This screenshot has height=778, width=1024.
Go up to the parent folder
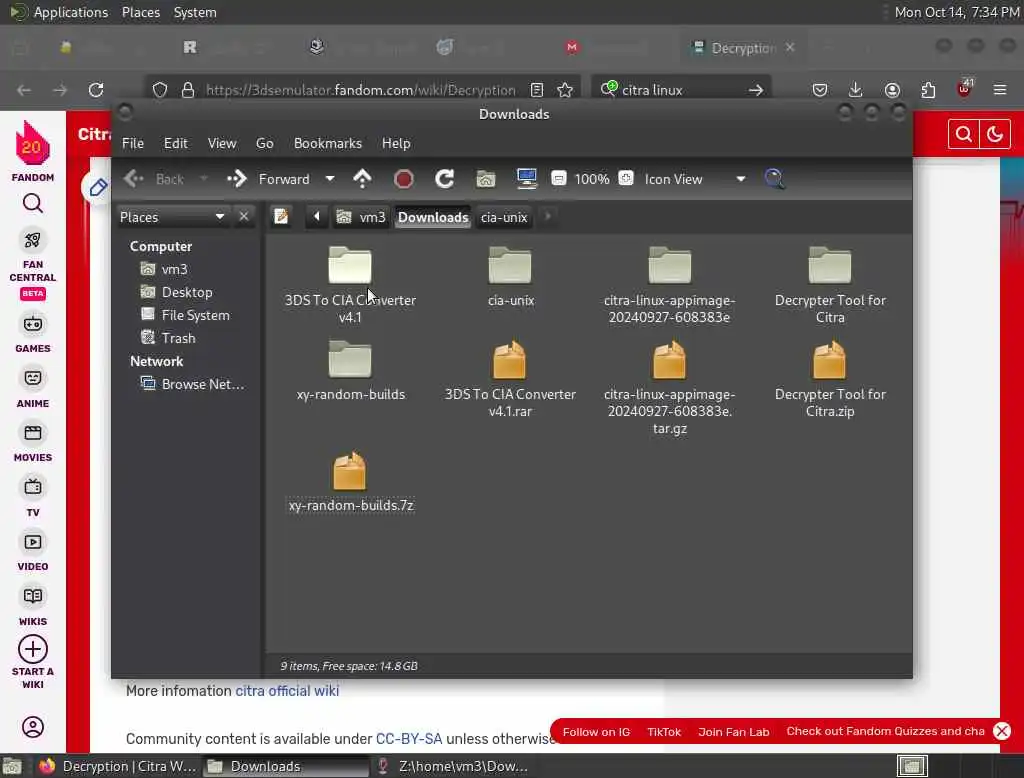click(362, 178)
